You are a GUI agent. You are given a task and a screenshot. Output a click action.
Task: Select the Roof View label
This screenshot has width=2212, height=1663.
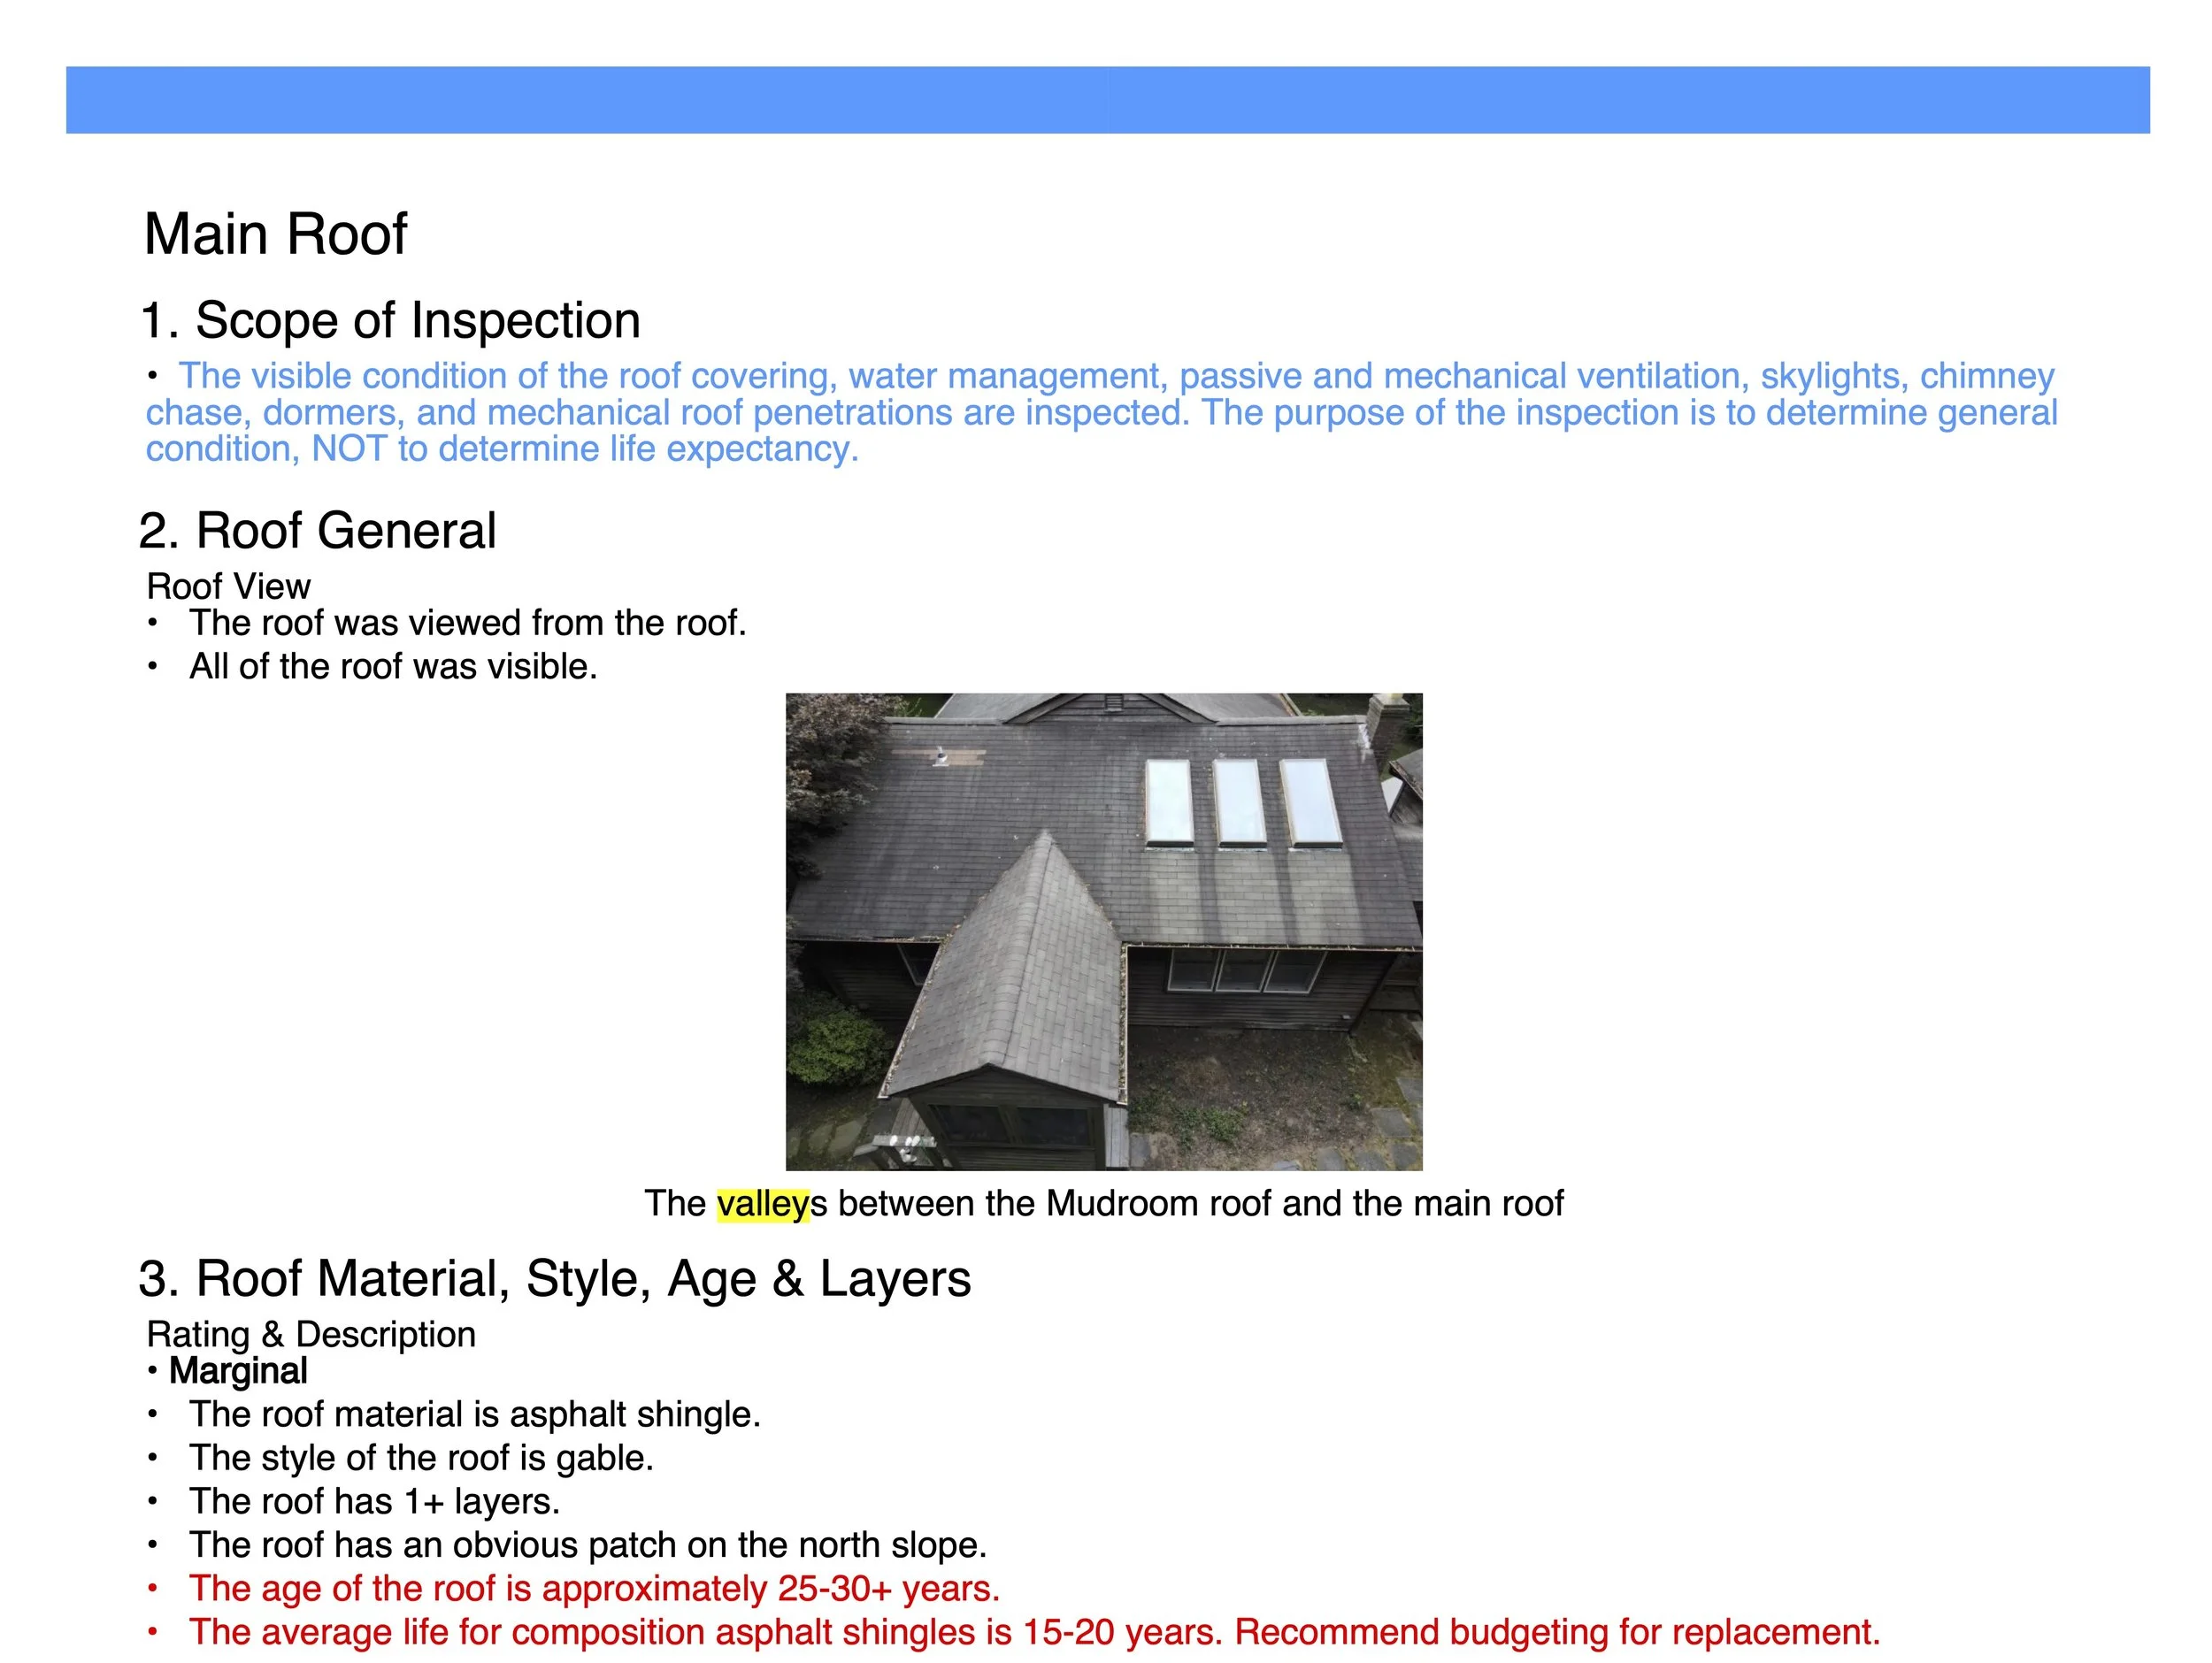[228, 585]
